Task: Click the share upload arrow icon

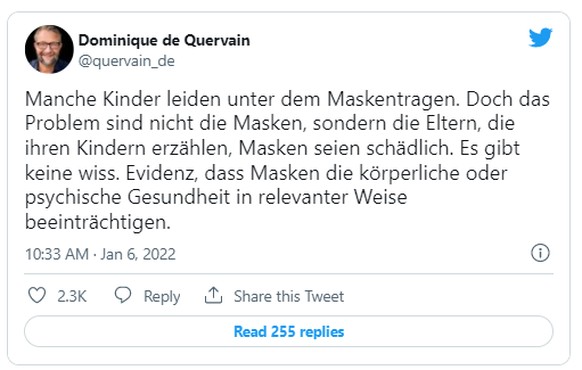Action: (213, 295)
